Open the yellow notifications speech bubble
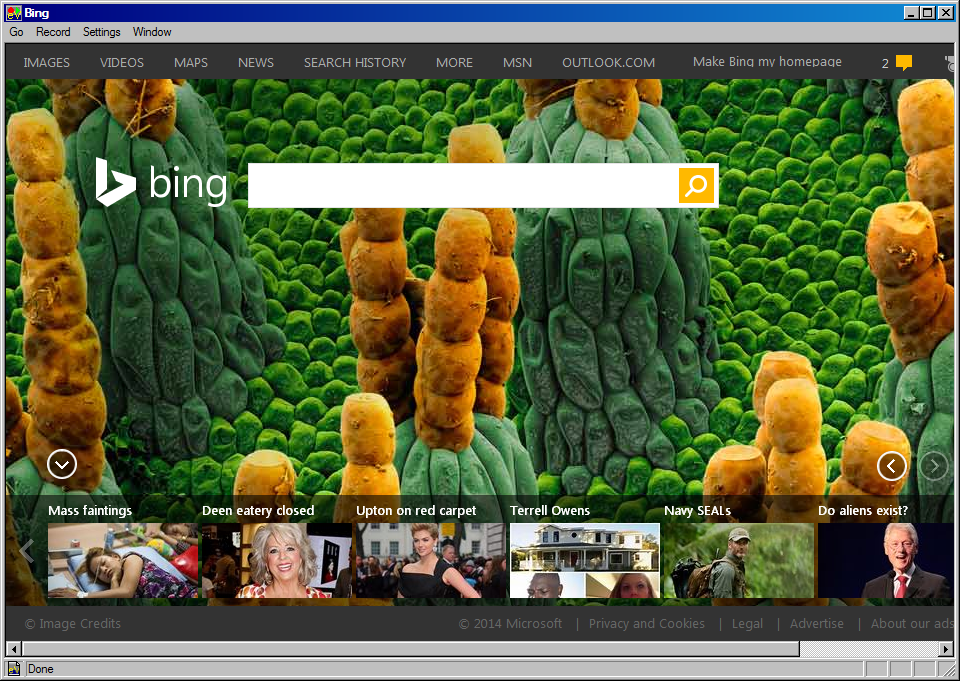 tap(903, 63)
